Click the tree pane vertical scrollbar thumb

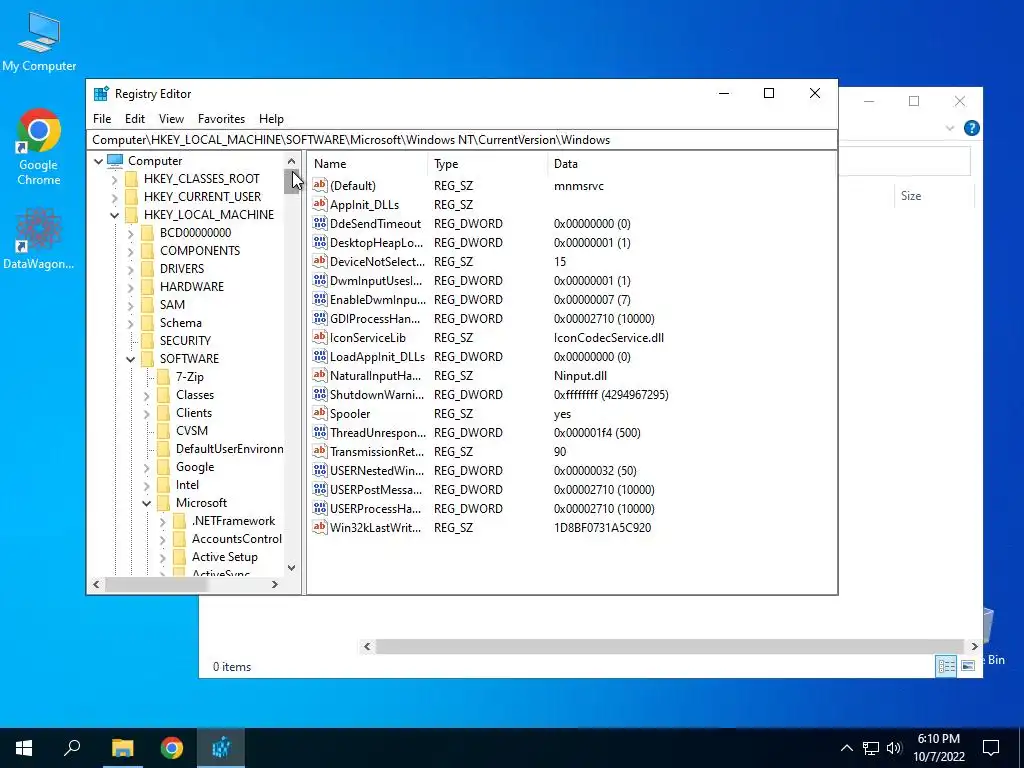click(291, 182)
